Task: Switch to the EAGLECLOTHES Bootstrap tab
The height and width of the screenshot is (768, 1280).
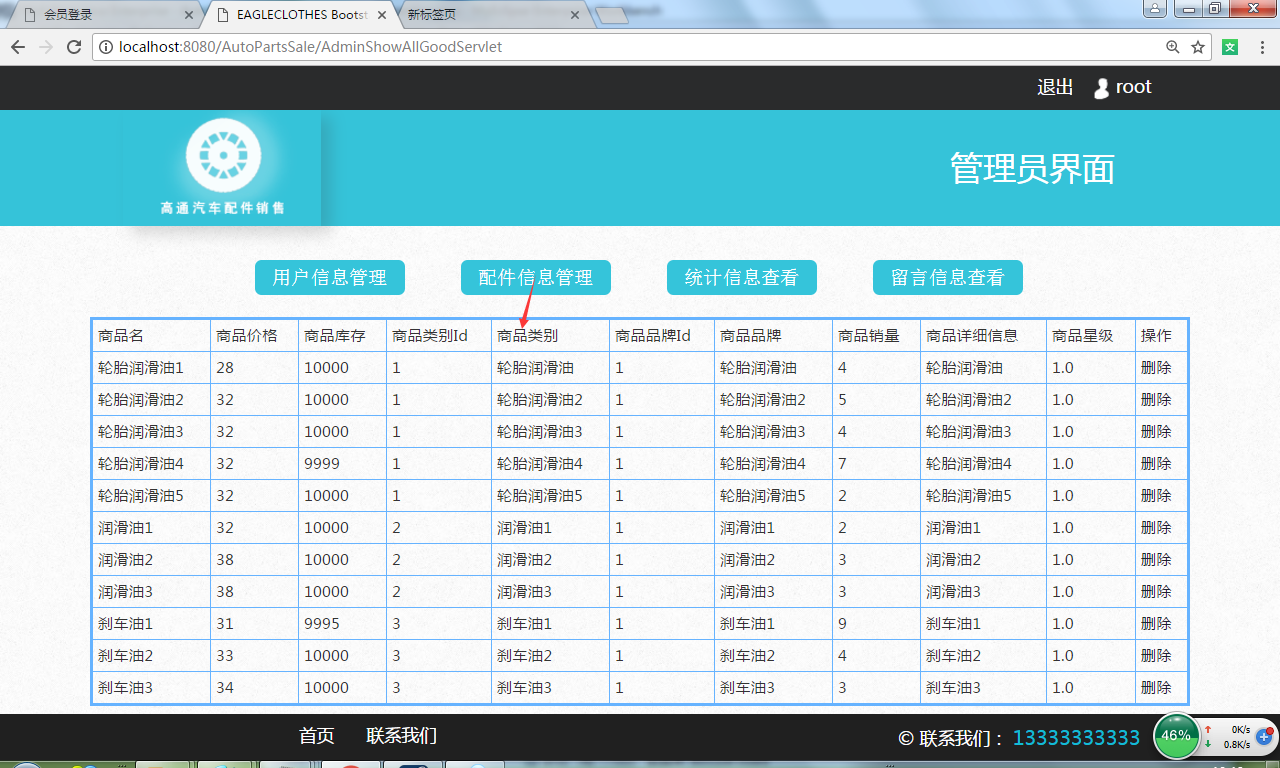Action: click(301, 15)
